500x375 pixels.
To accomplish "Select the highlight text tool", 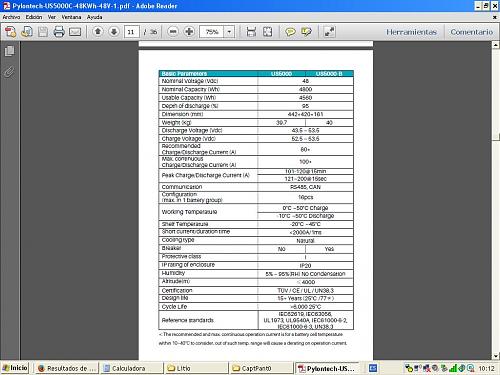I will tap(306, 32).
